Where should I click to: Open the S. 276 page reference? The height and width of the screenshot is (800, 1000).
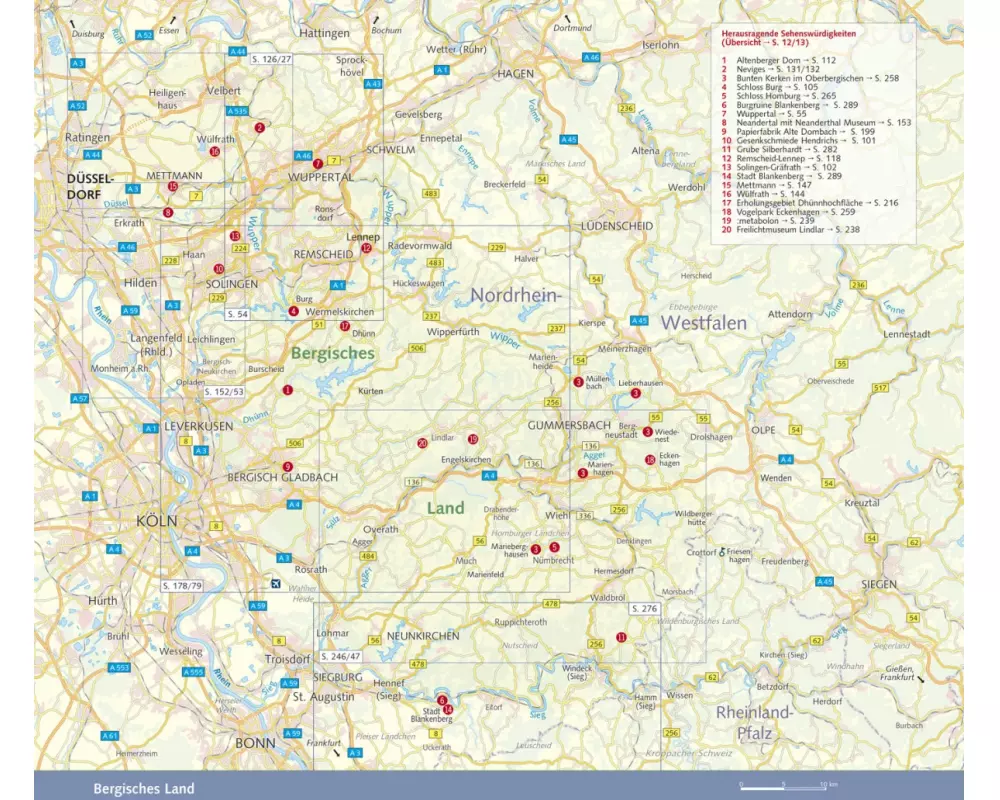(x=645, y=608)
